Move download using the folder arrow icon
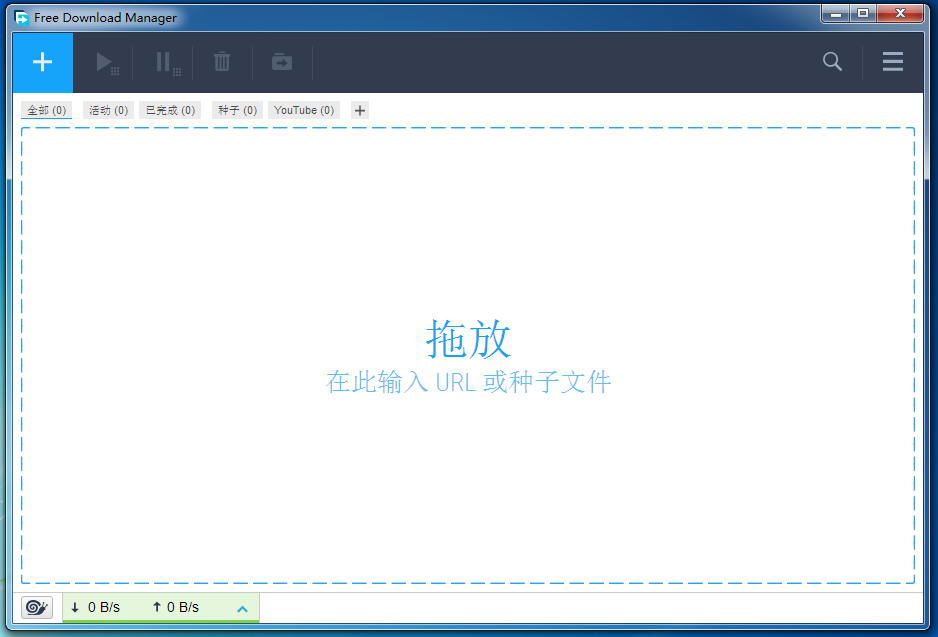 tap(282, 62)
